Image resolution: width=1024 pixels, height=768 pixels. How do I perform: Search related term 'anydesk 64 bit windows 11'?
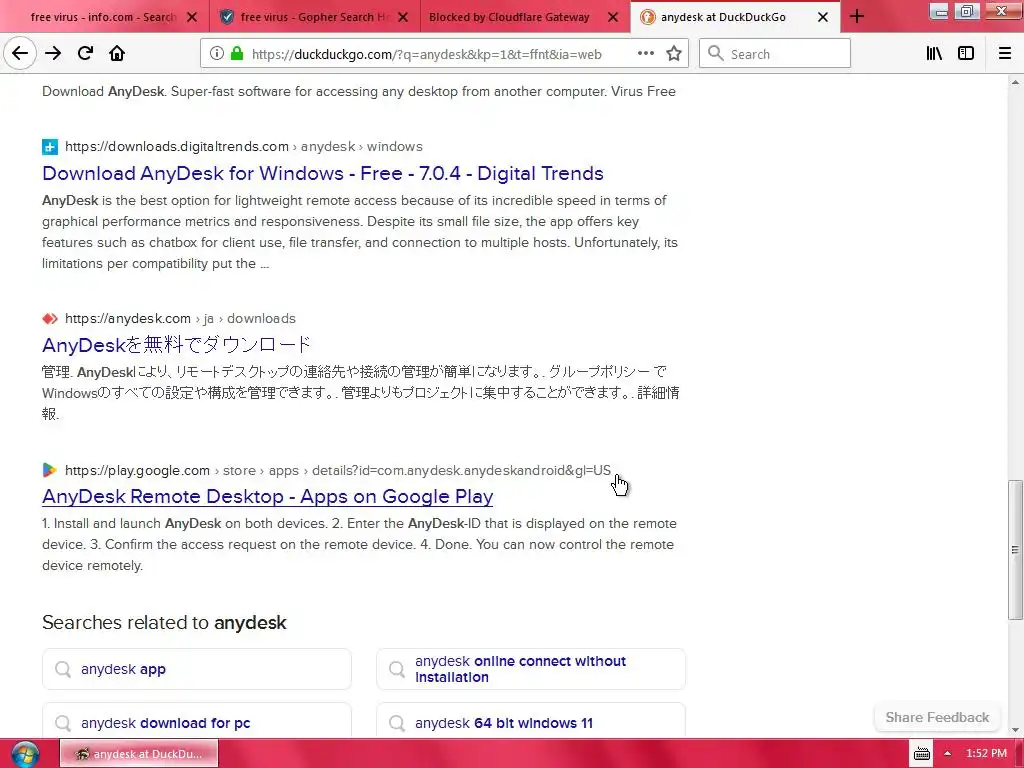531,720
